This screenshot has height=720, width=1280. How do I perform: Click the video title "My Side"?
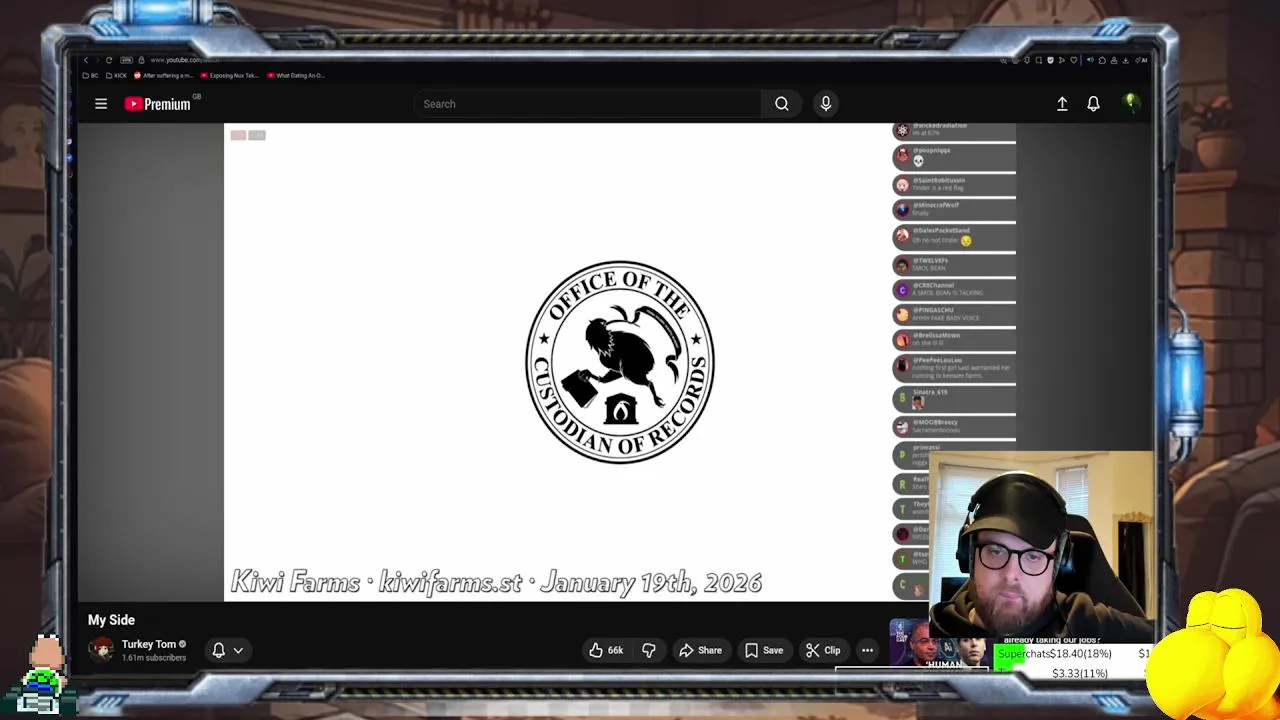pos(111,620)
